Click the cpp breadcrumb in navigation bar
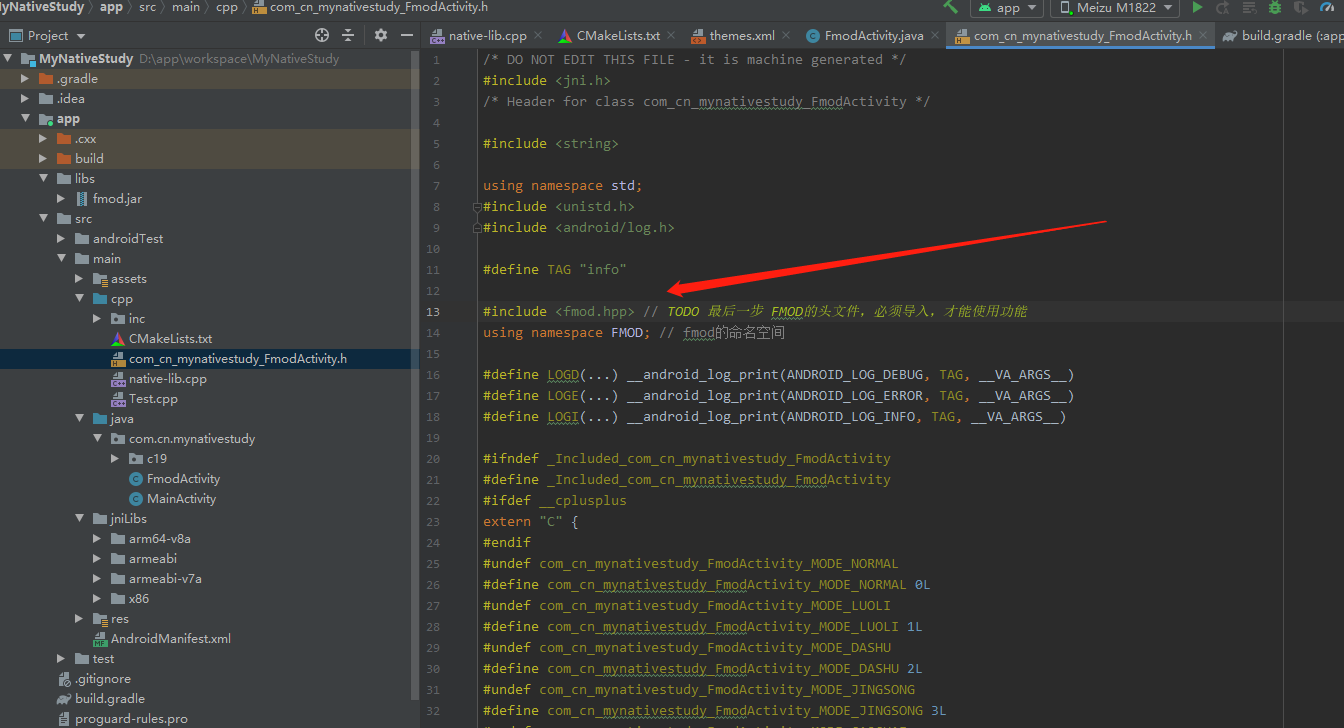 (x=226, y=7)
